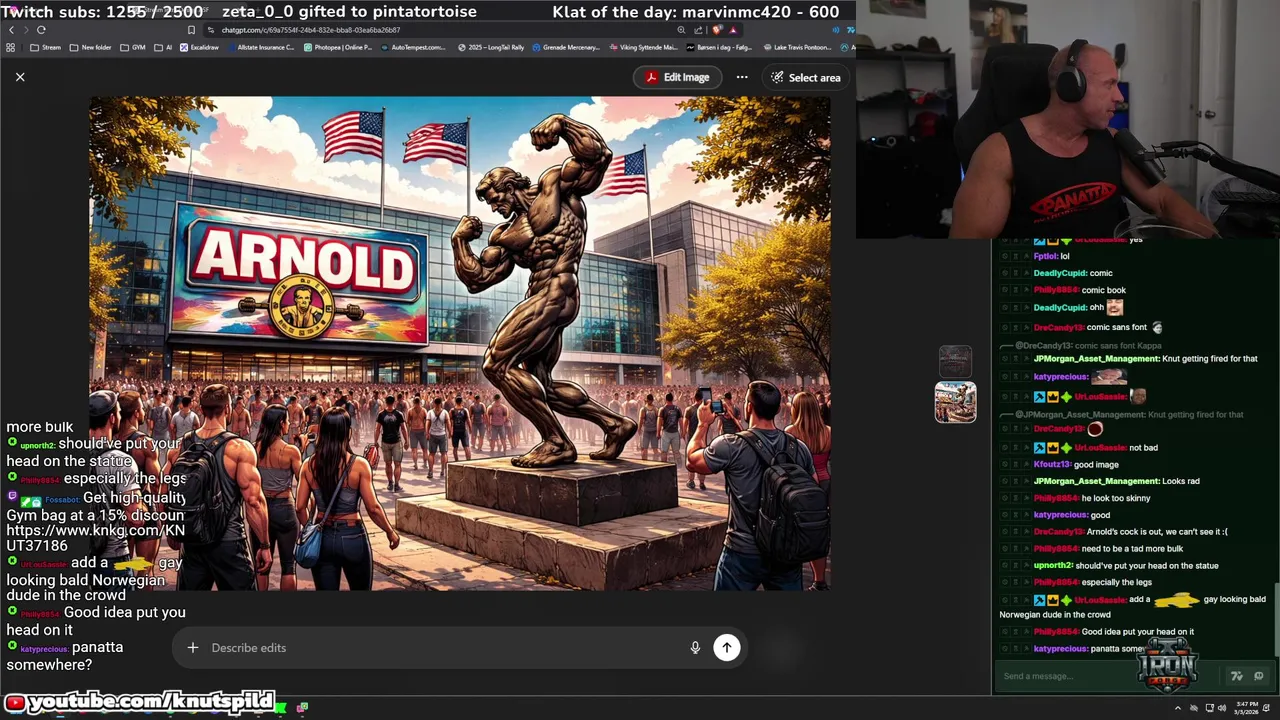Screen dimensions: 1280x720
Task: Open the 2025 – LongTail Rally bookmark
Action: coord(492,47)
